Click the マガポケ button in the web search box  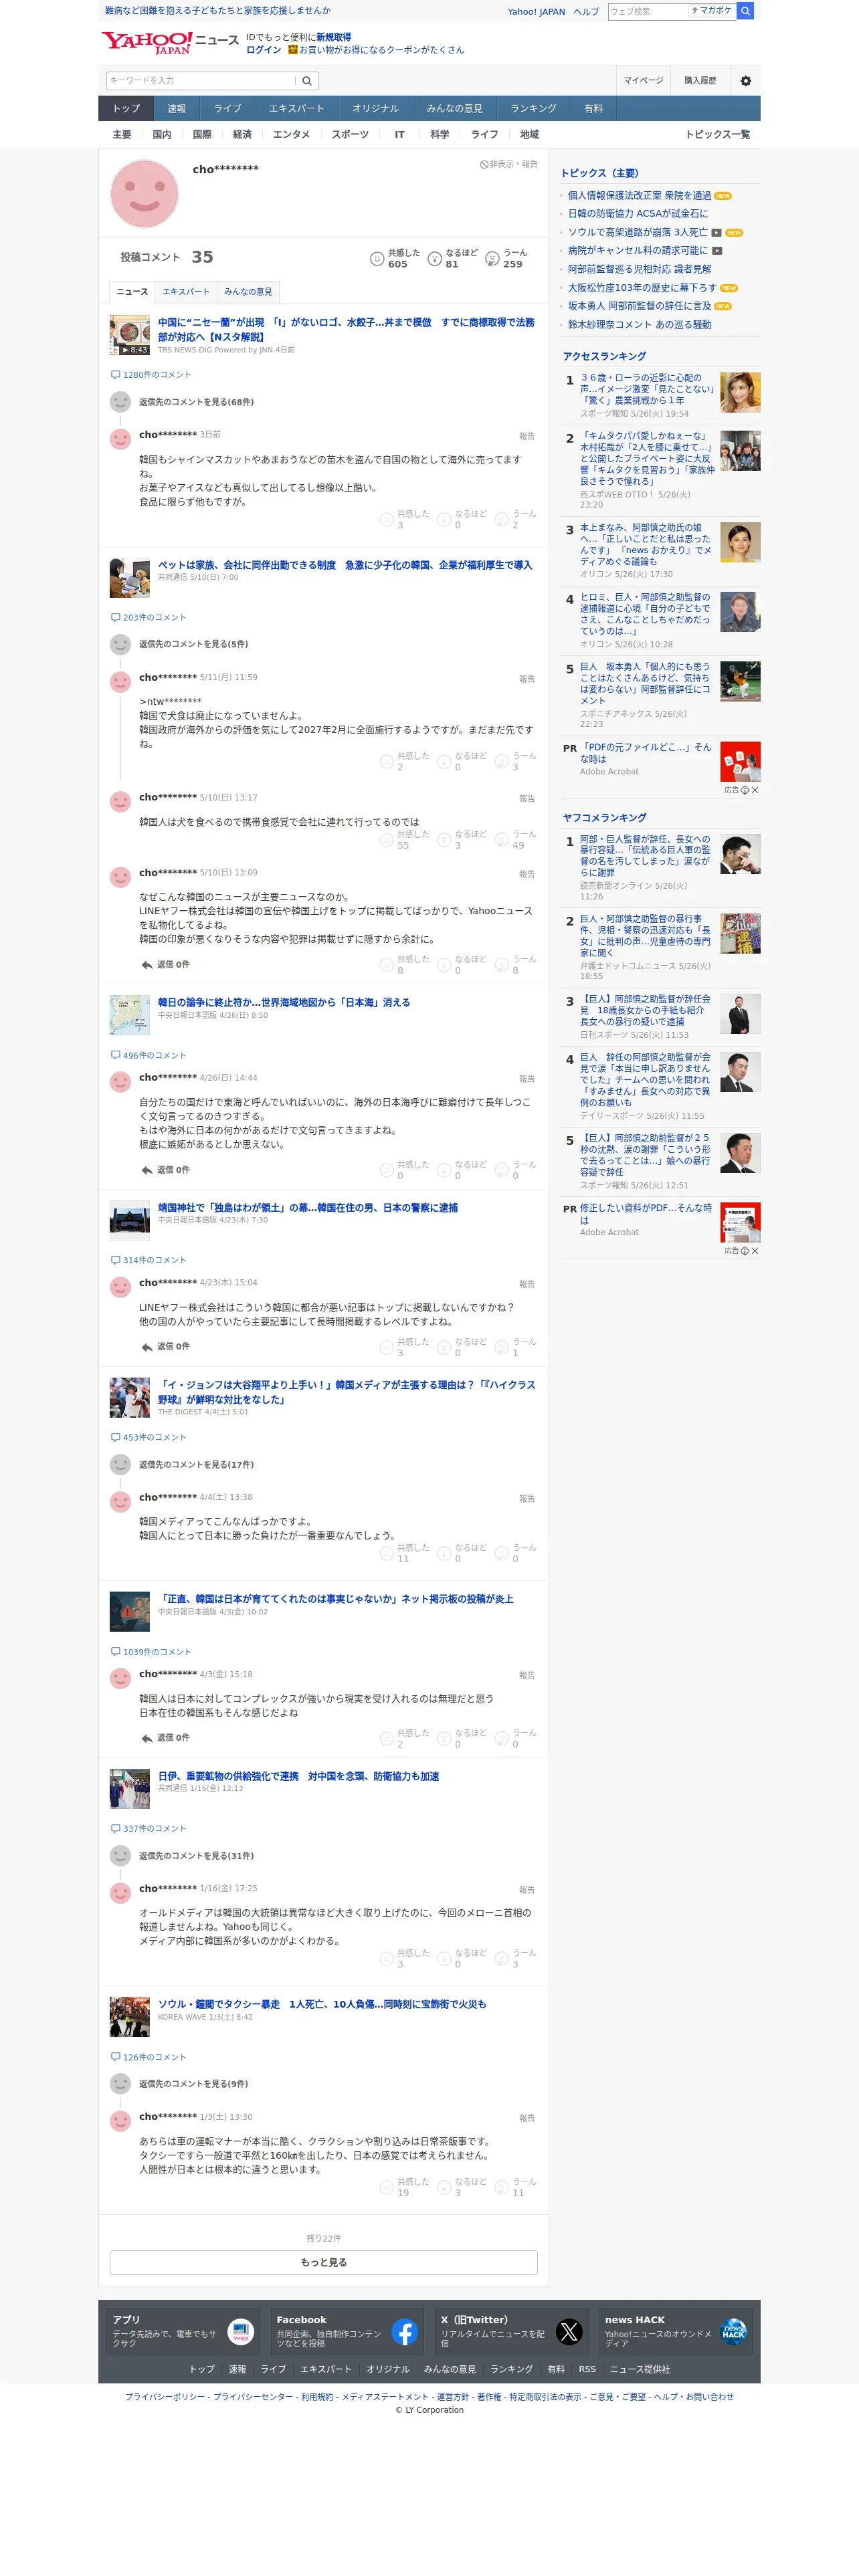[x=712, y=11]
